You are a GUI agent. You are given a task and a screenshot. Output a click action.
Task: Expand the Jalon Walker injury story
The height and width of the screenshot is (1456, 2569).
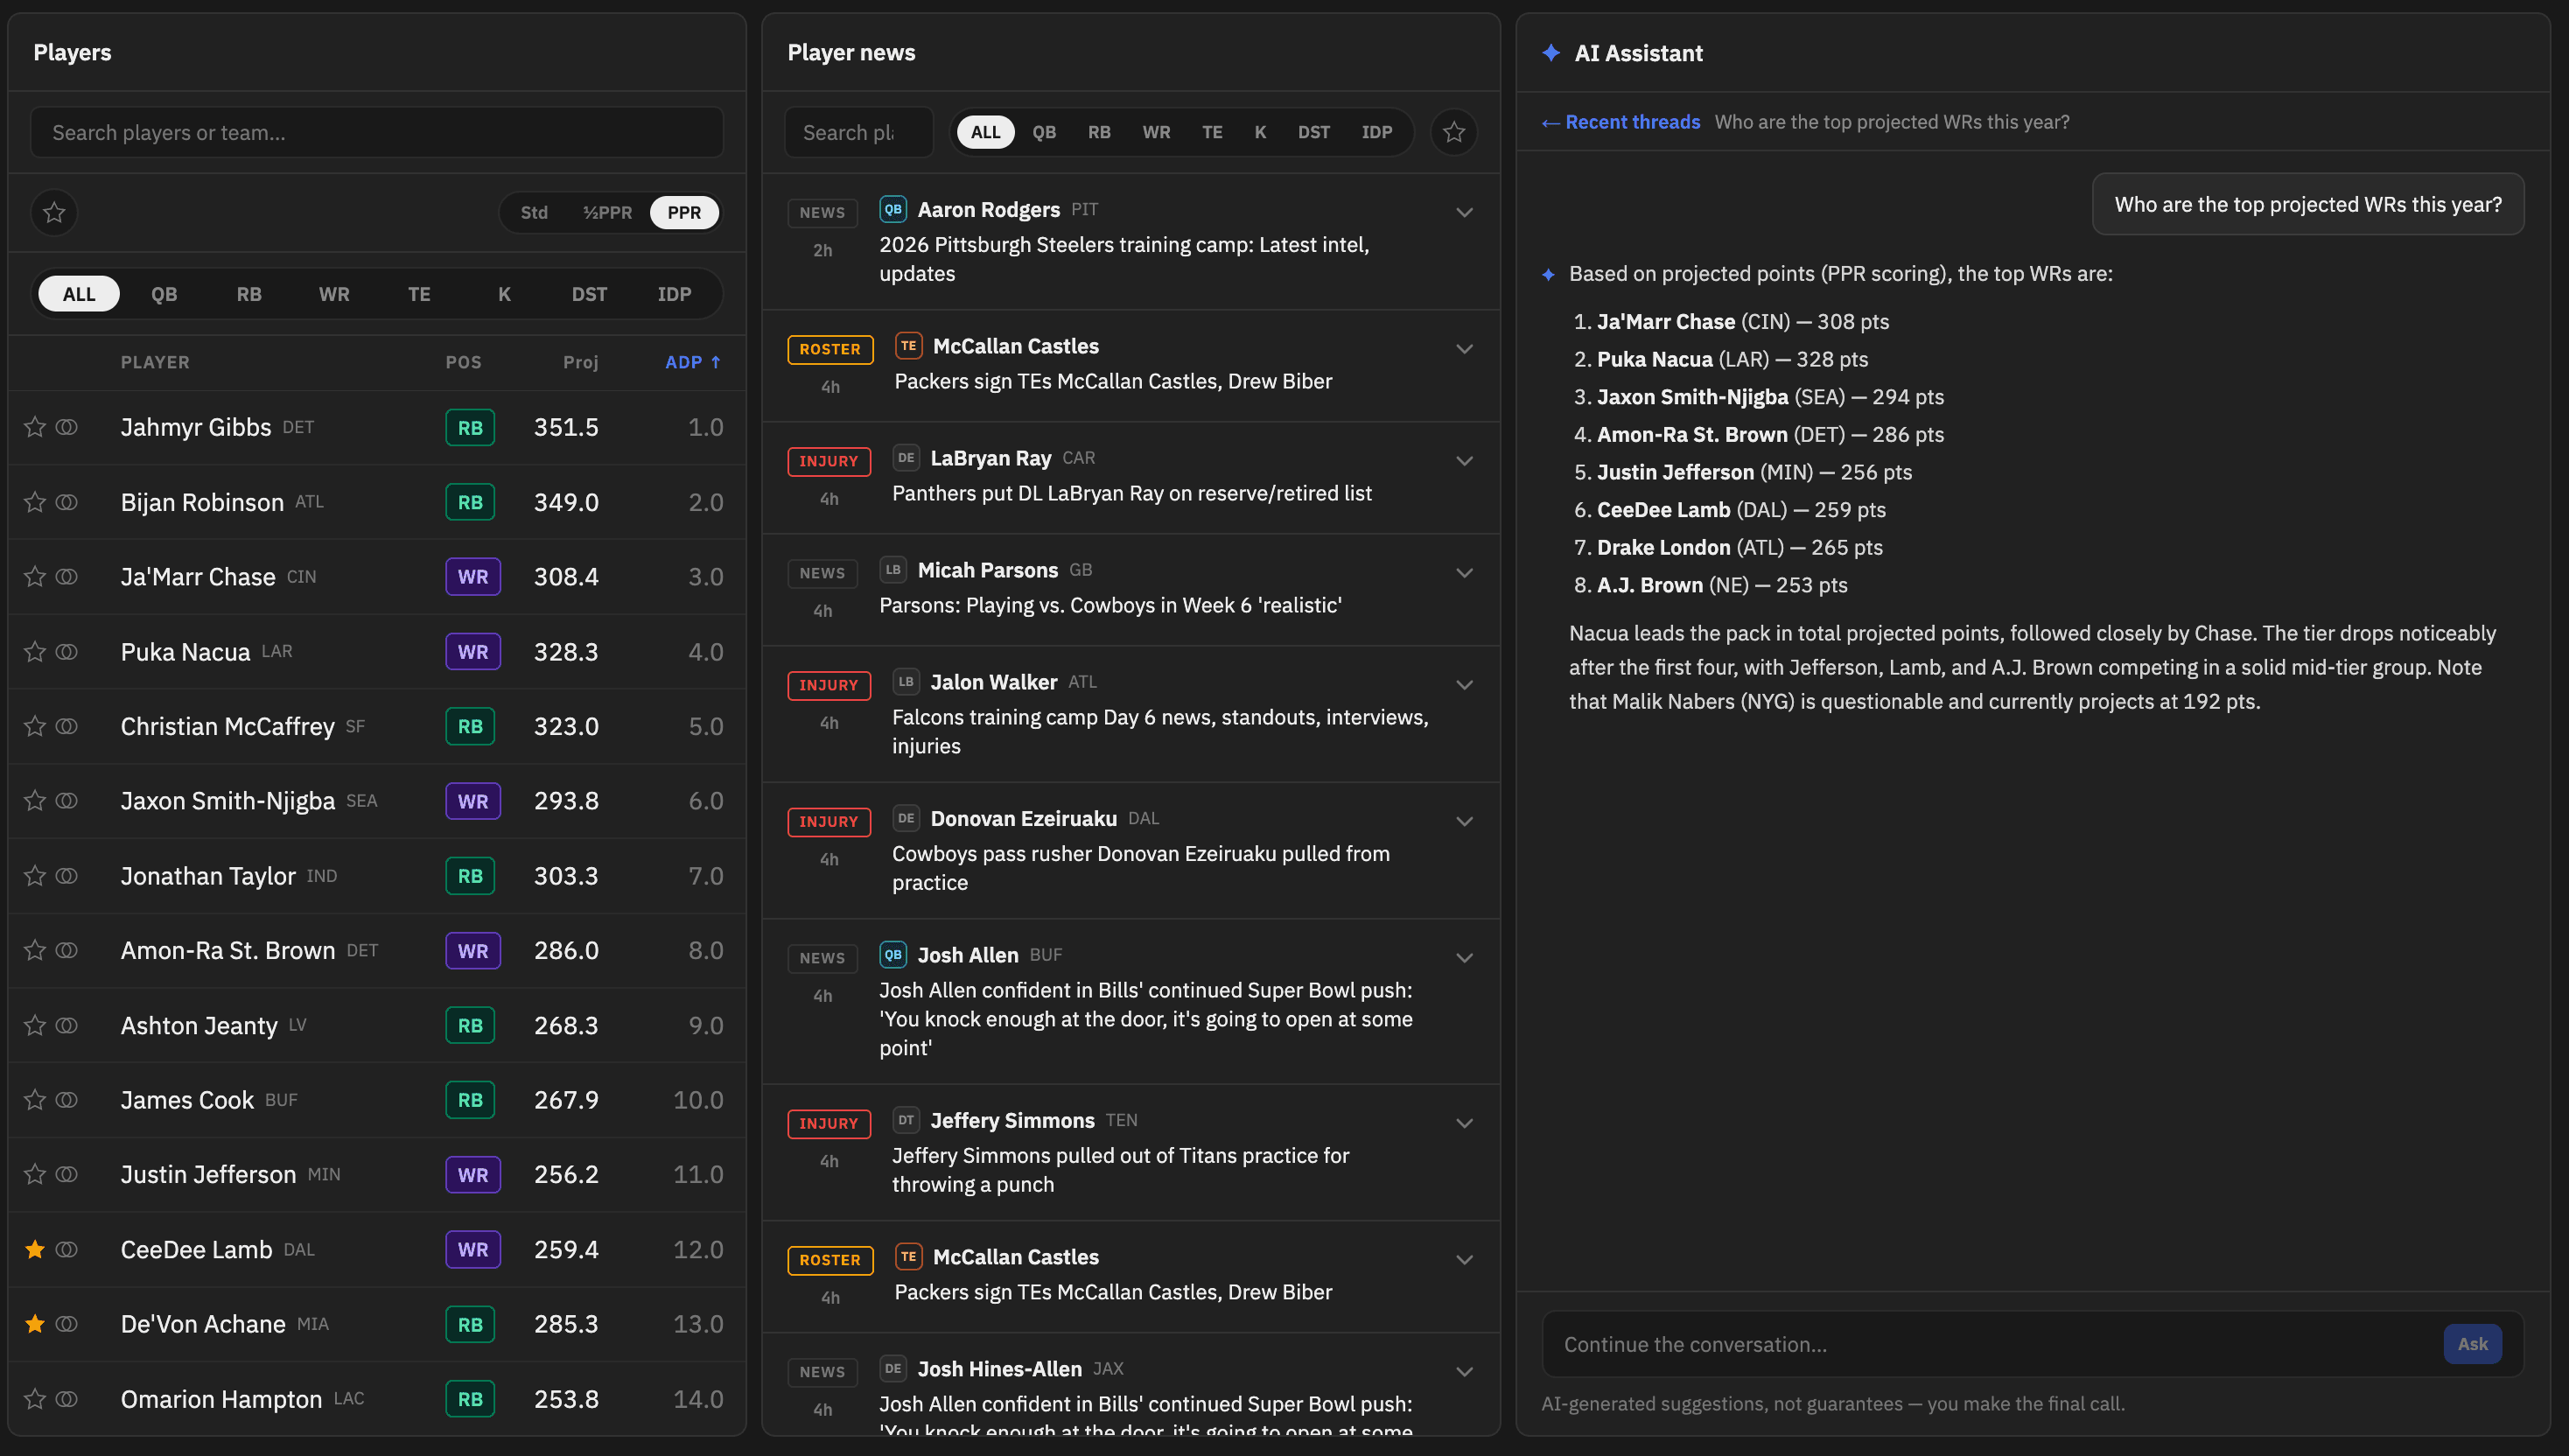click(1464, 685)
